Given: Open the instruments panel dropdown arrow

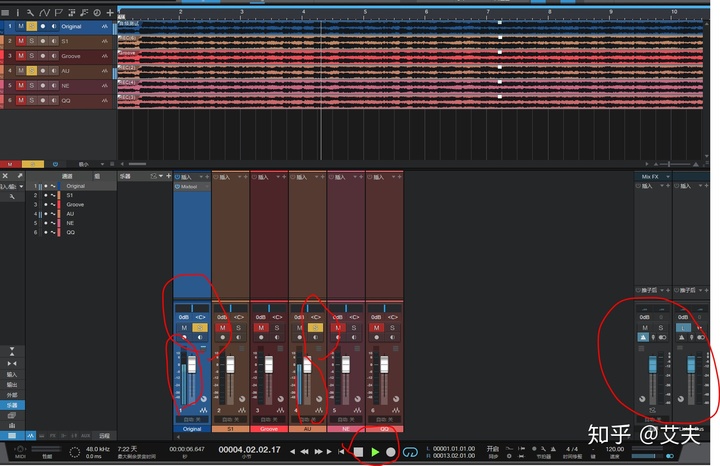Looking at the screenshot, I should point(161,176).
